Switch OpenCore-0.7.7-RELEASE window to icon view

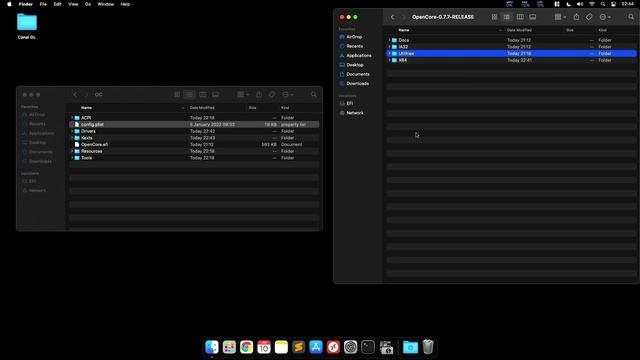[494, 17]
